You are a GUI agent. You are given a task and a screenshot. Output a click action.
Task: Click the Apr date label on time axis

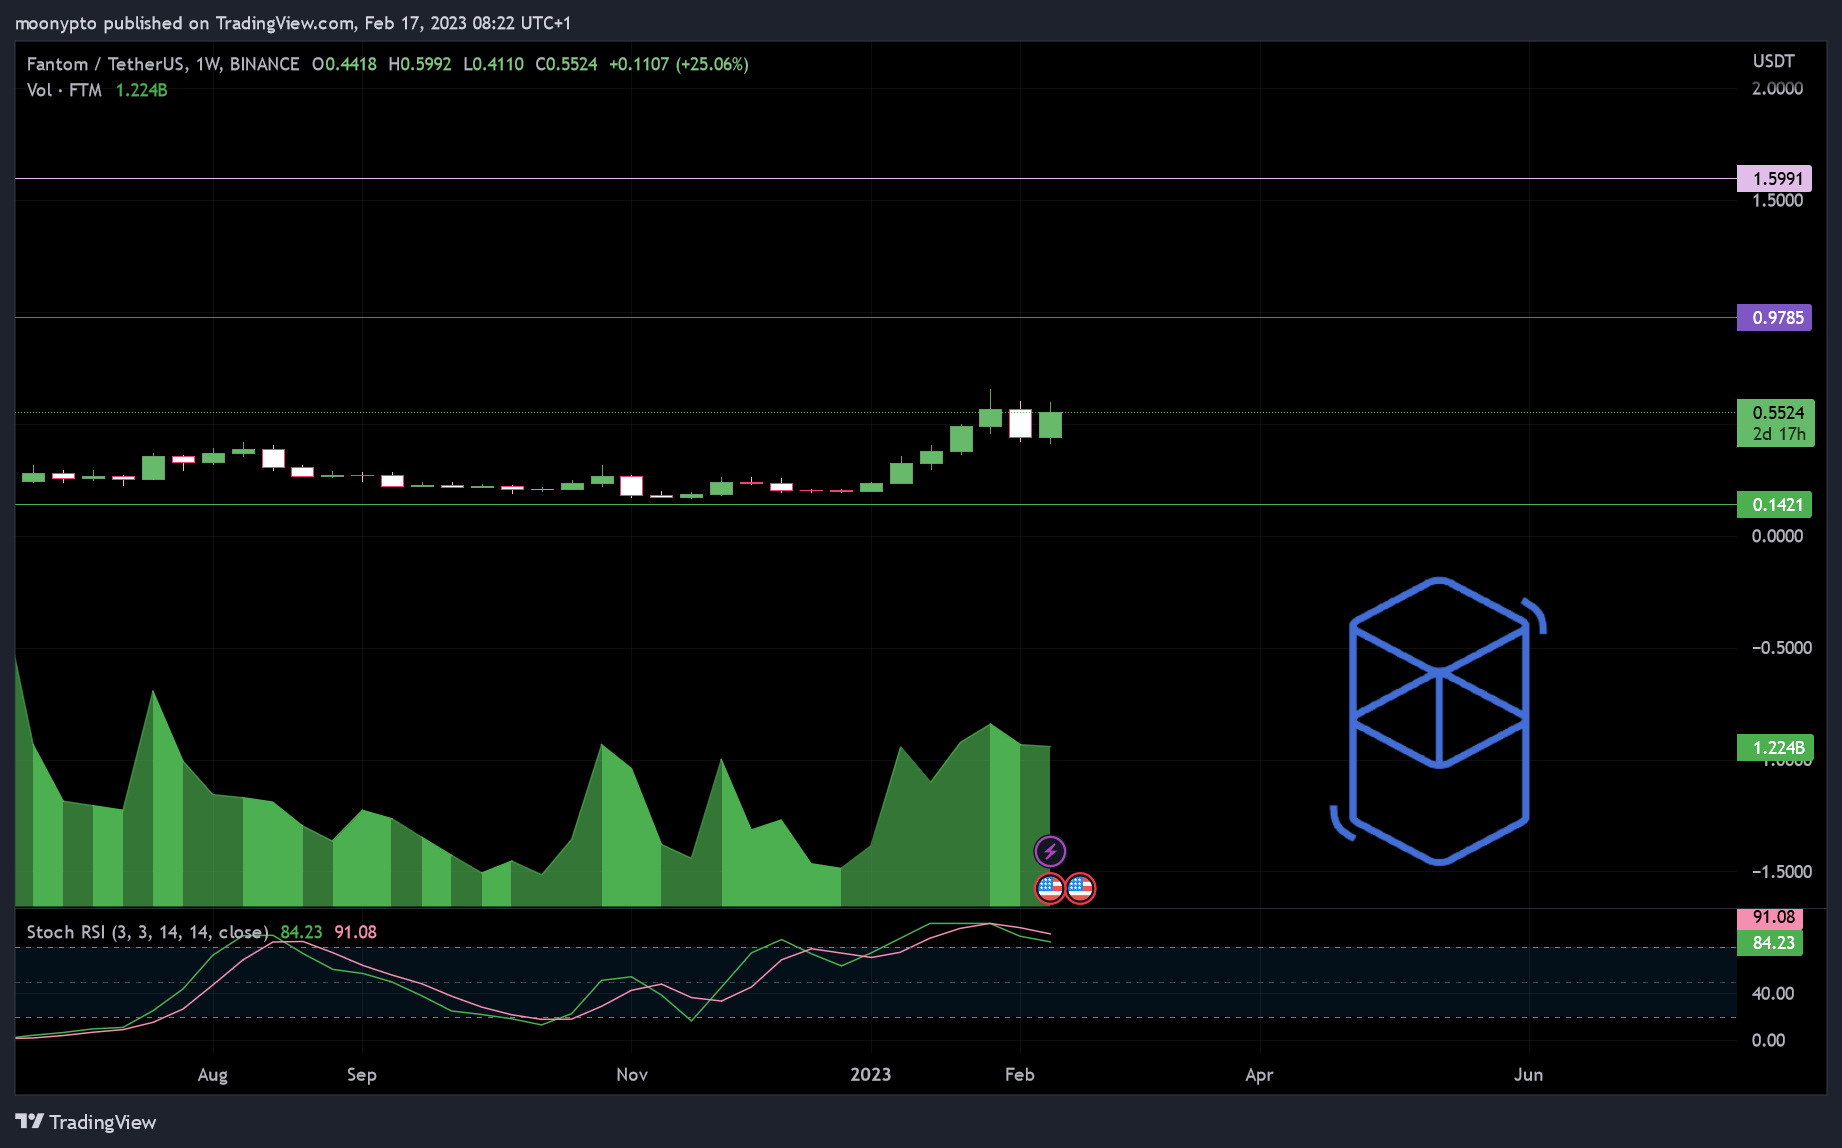[1259, 1075]
